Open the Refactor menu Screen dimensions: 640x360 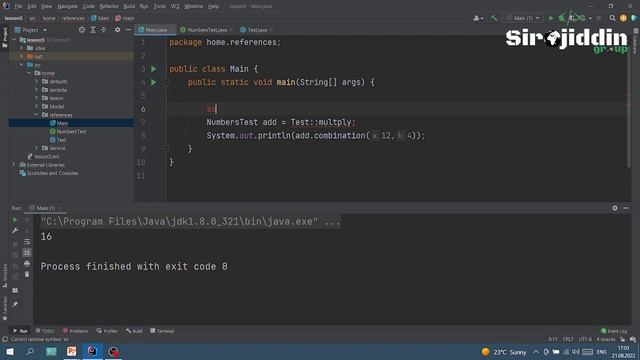(x=109, y=6)
